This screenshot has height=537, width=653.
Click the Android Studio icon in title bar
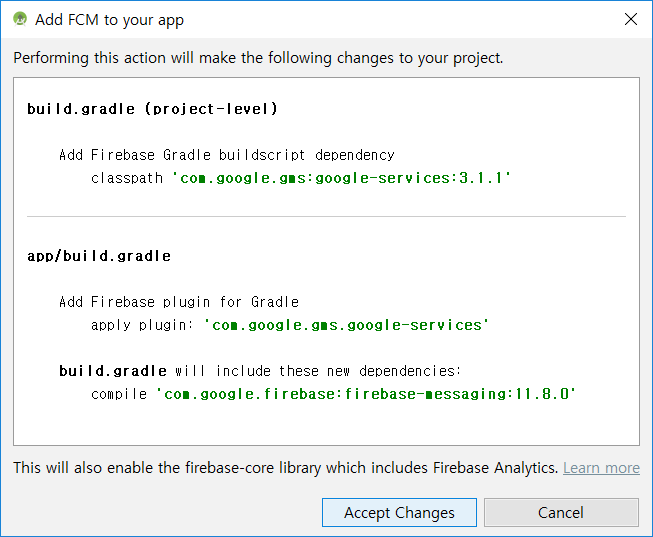[x=20, y=19]
